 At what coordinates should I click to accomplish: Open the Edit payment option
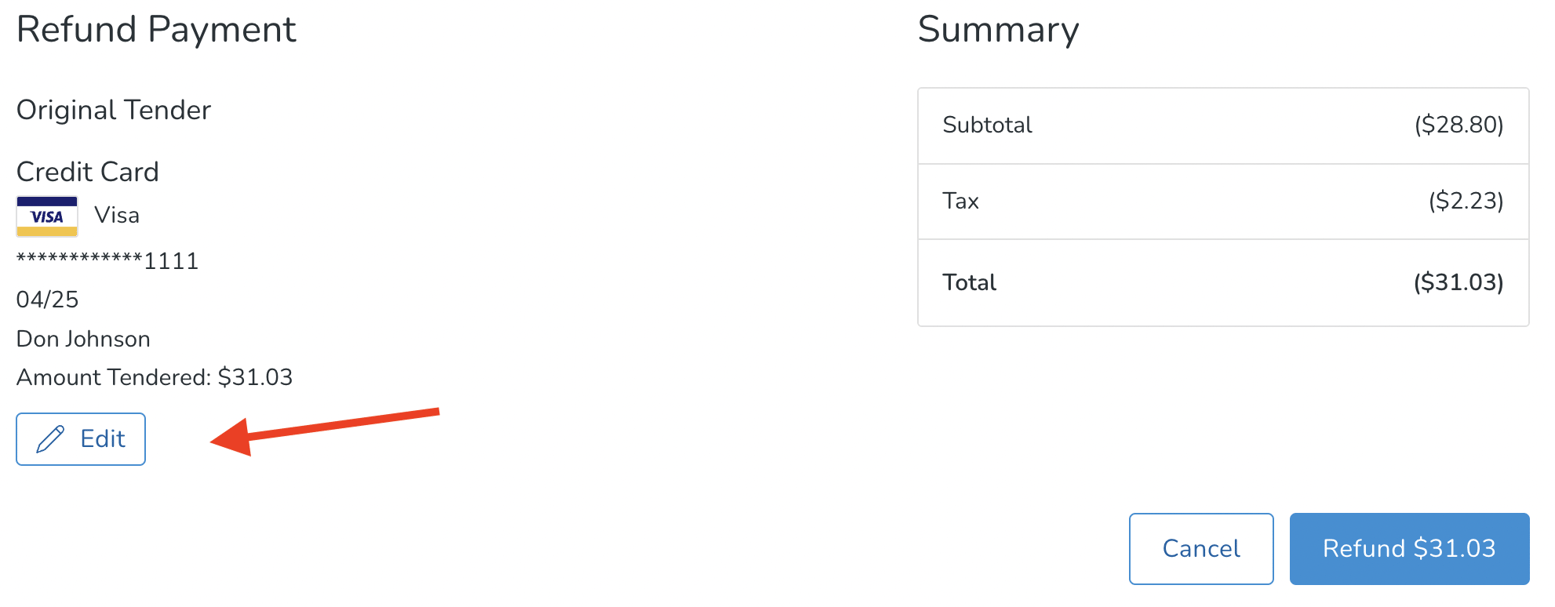coord(80,438)
